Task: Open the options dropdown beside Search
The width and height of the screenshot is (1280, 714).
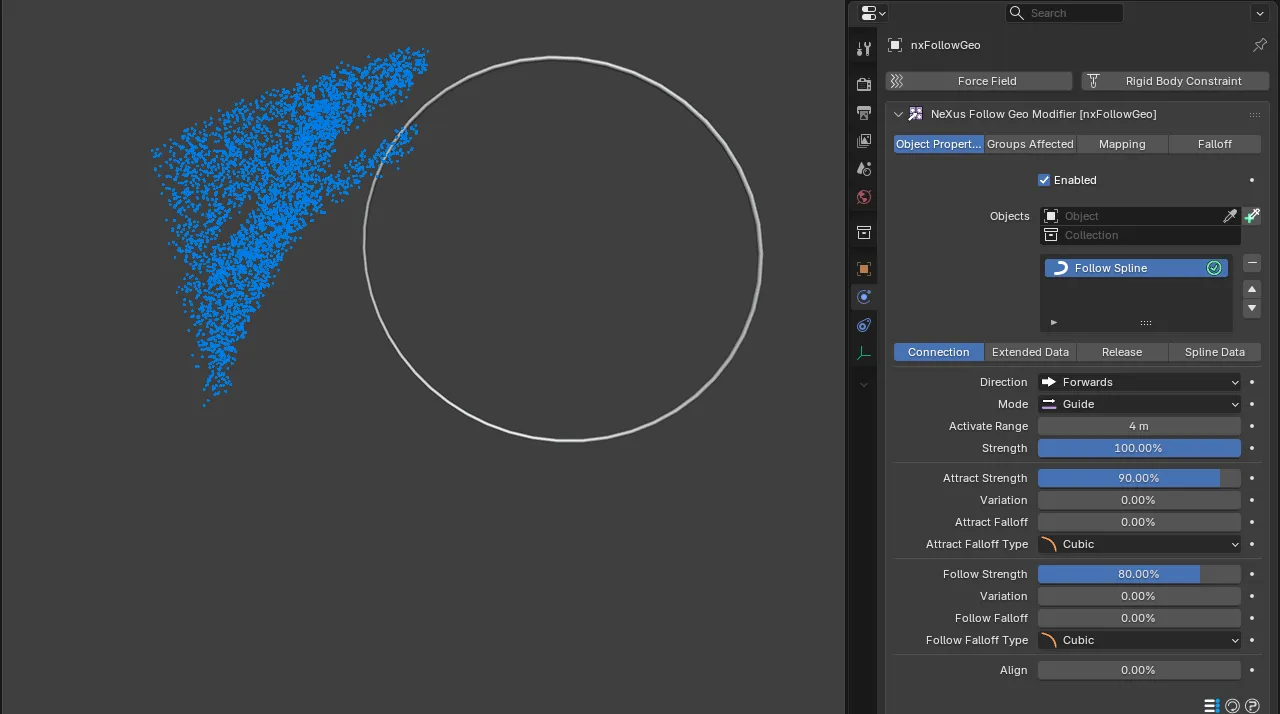Action: [1259, 13]
